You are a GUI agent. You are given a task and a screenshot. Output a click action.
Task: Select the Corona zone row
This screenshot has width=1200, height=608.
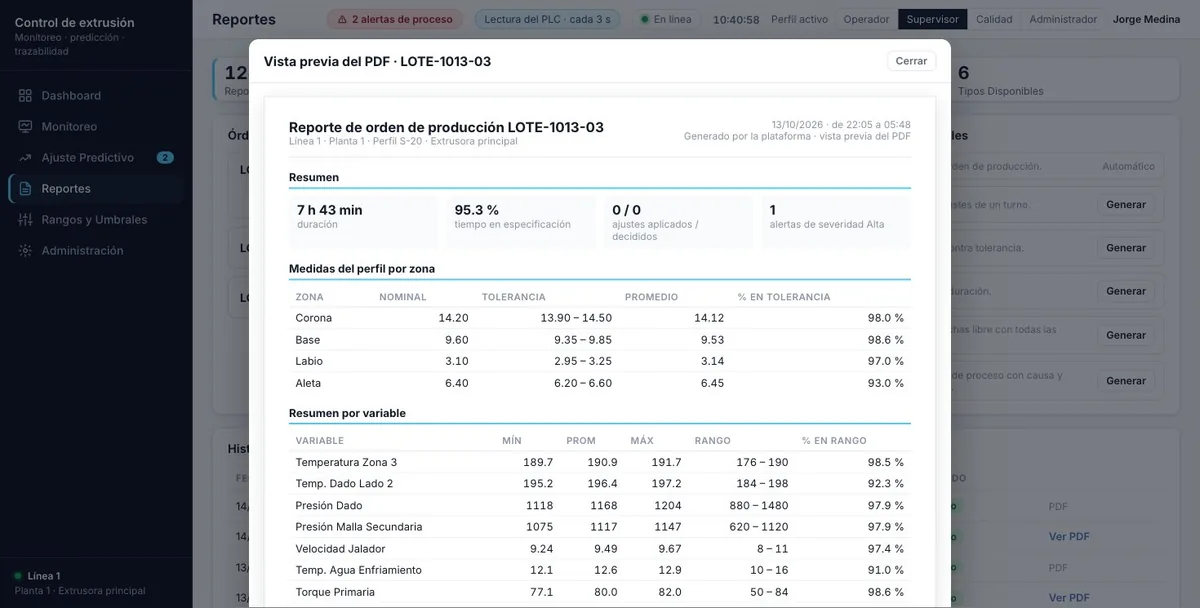click(x=600, y=318)
